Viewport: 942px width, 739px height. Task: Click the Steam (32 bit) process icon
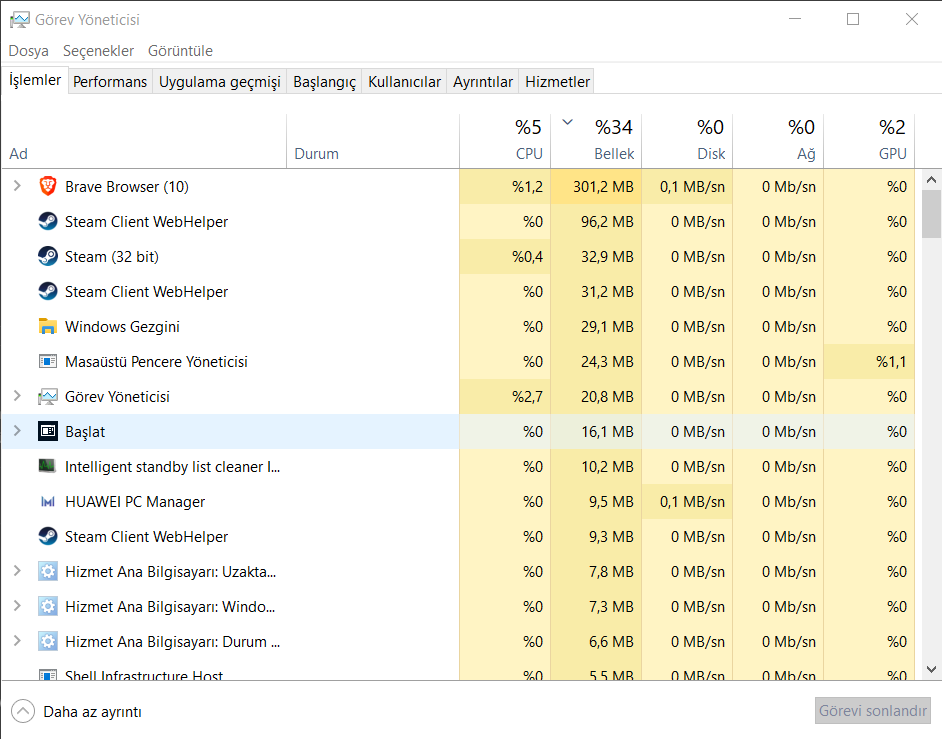click(x=47, y=256)
